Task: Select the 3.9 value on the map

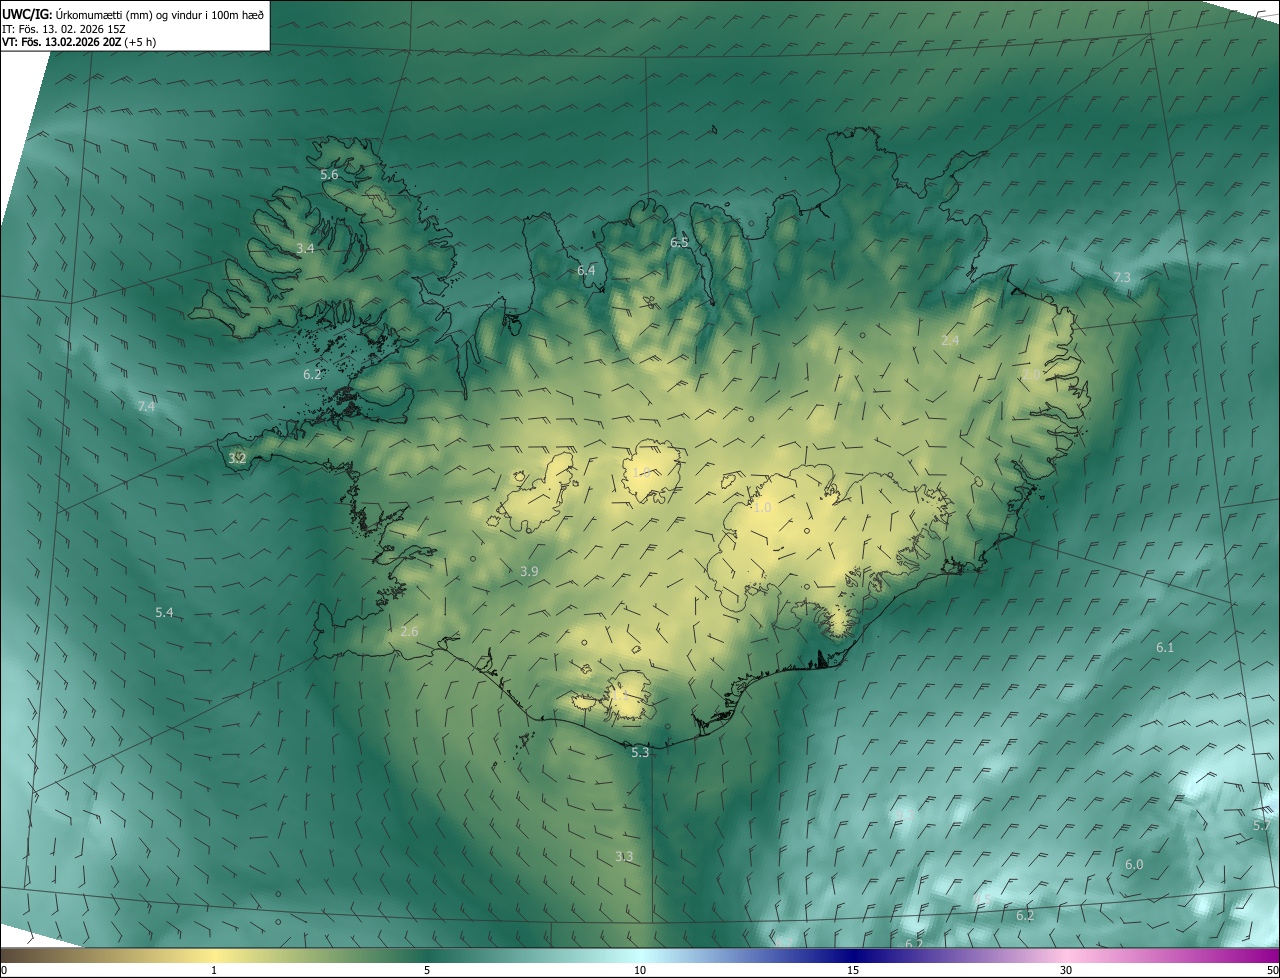Action: pyautogui.click(x=529, y=571)
